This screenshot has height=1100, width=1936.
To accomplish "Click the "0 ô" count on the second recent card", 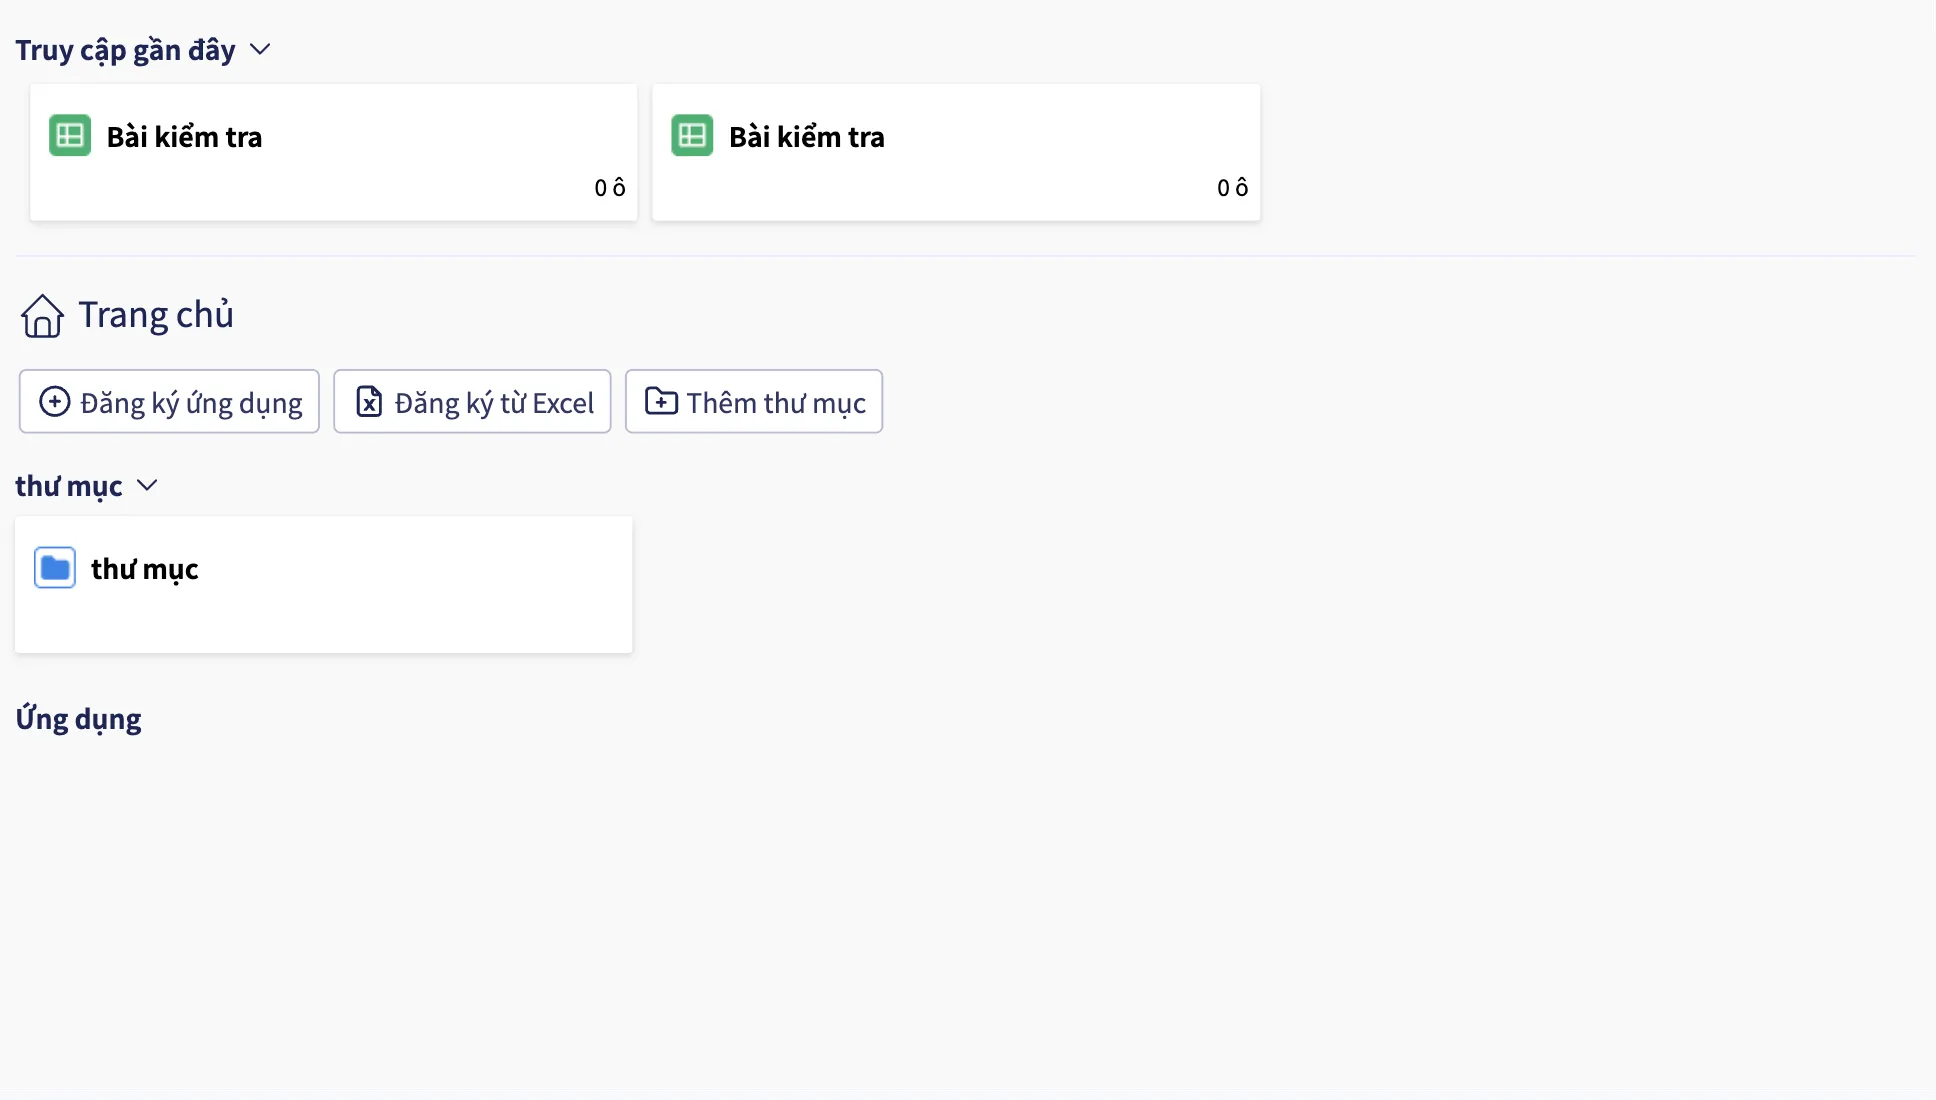I will coord(1232,188).
